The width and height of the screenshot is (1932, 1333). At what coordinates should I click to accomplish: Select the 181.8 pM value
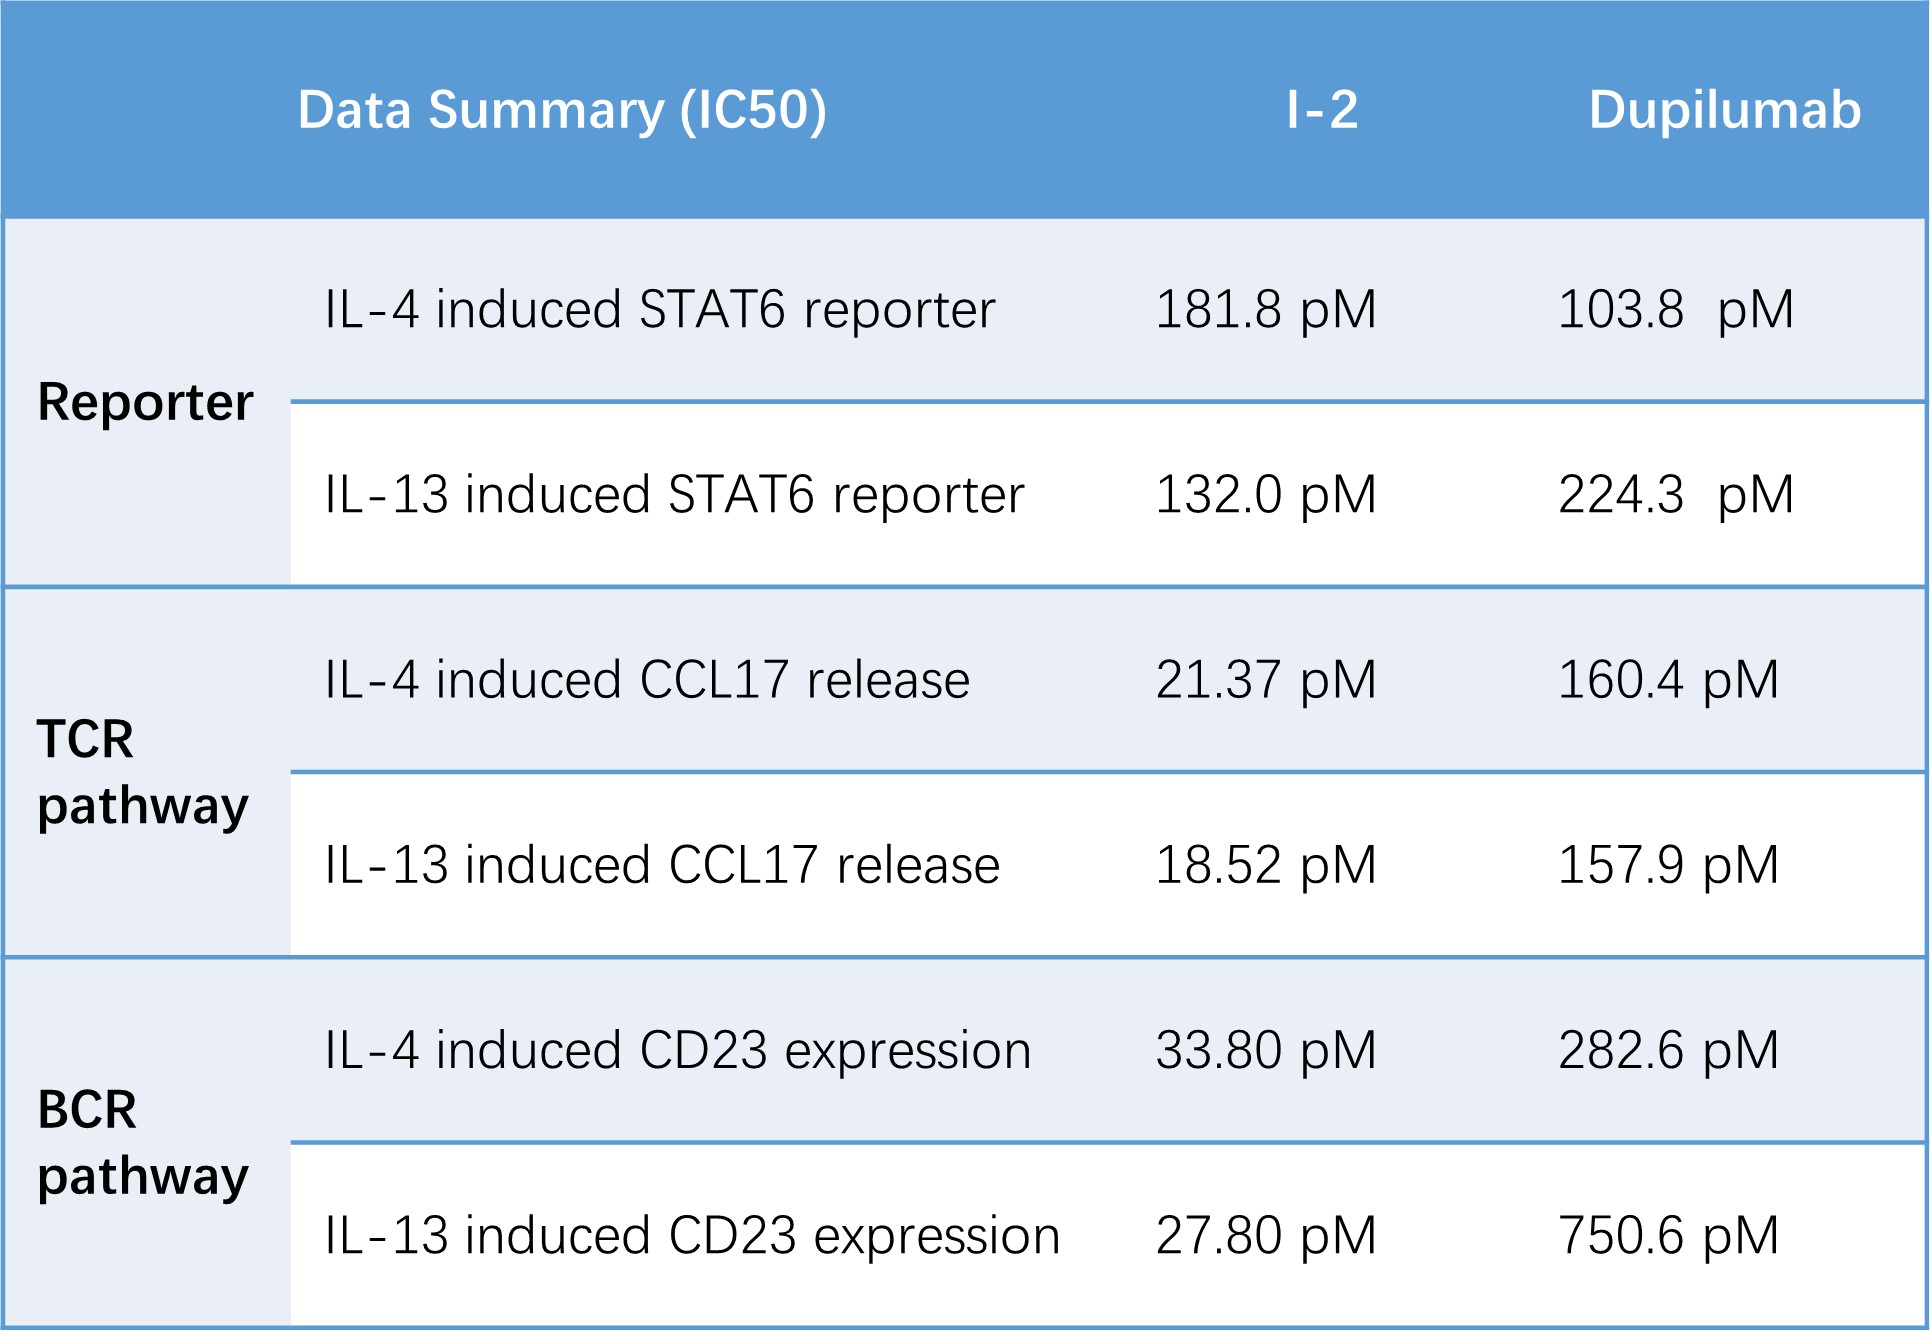click(x=1266, y=310)
